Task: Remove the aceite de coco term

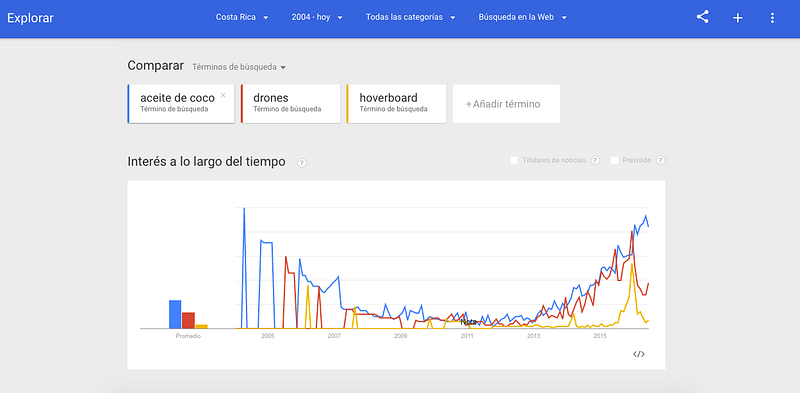Action: 222,95
